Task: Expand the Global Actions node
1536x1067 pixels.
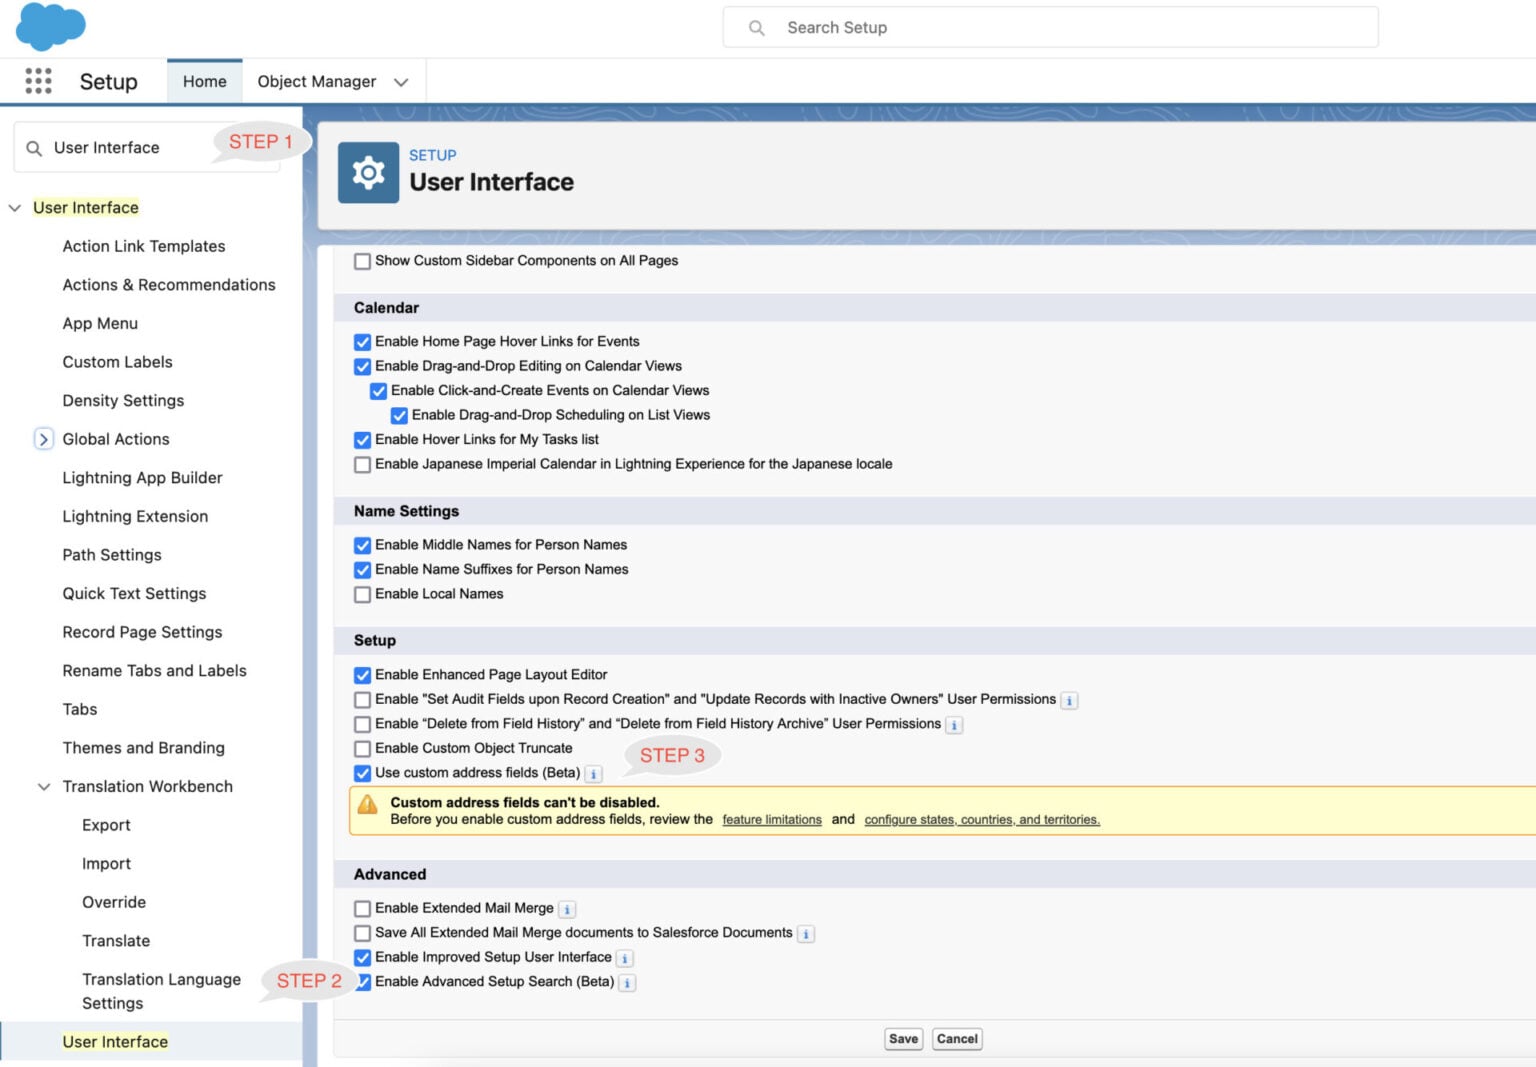Action: 43,439
